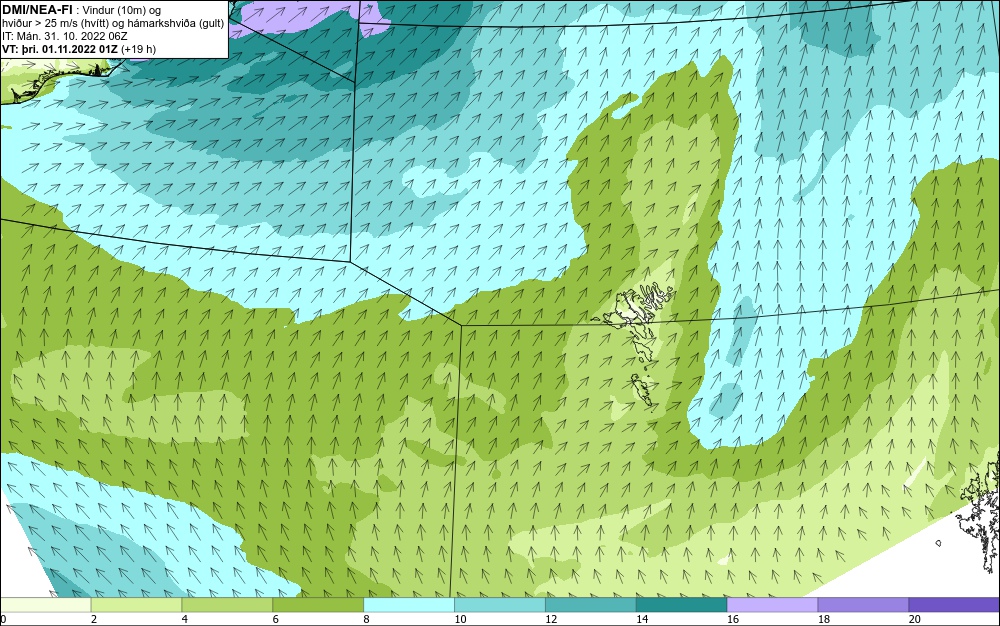
Task: Click the 10–12 m/s teal legend swatch
Action: [x=499, y=605]
